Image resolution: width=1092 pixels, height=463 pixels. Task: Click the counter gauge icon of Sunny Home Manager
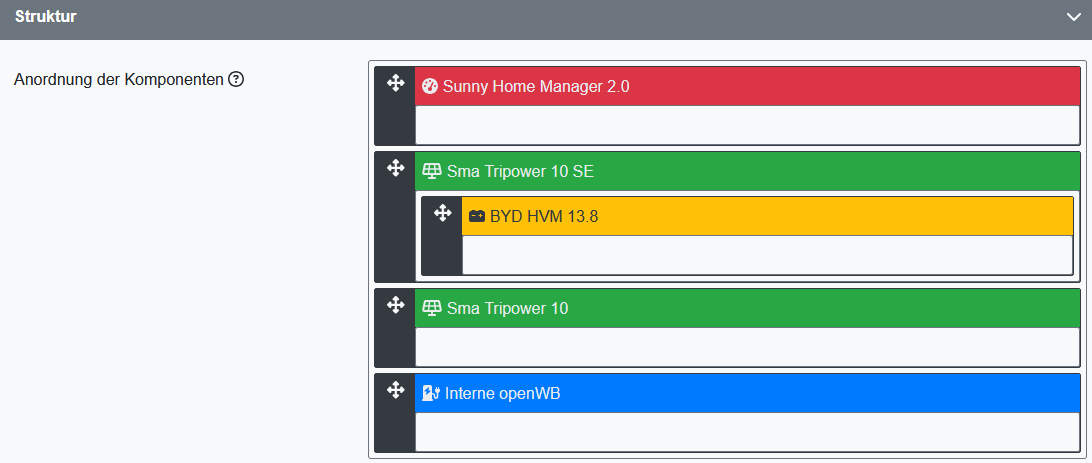click(430, 87)
